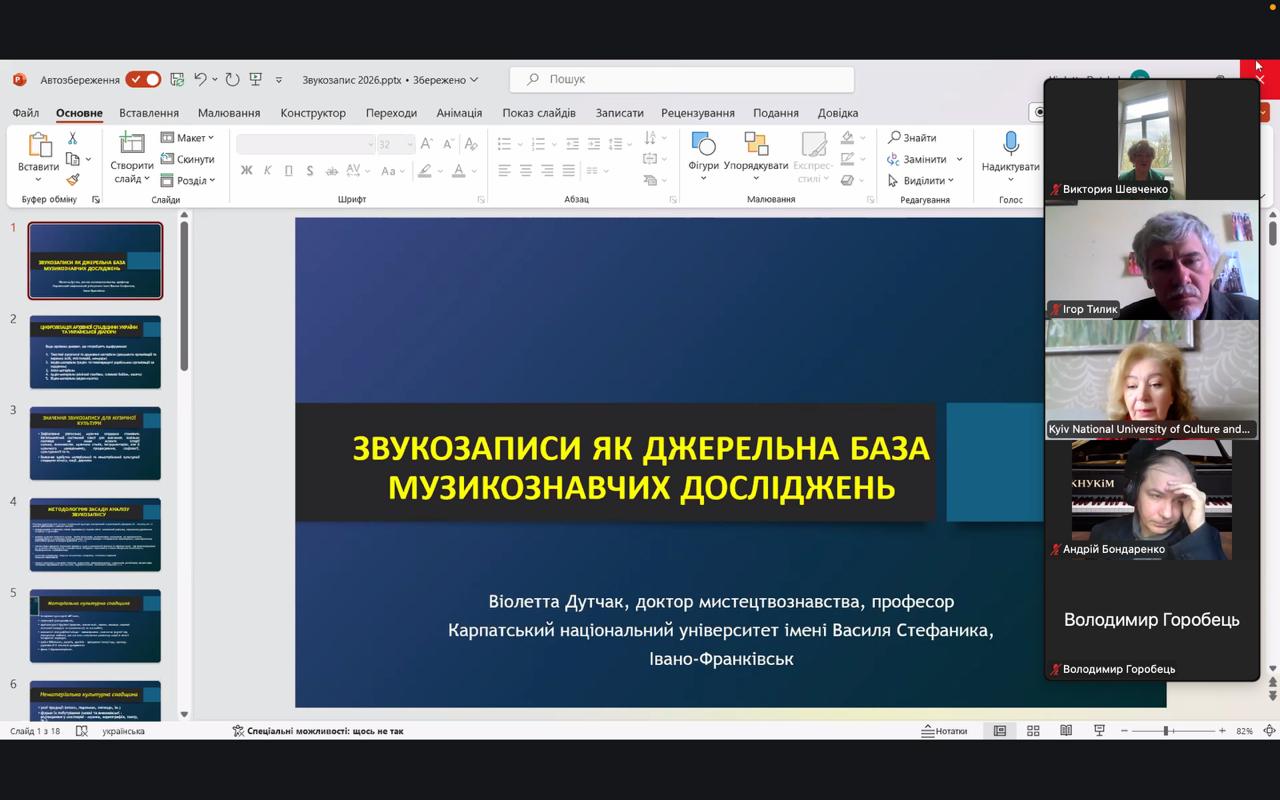Open the Undo history dropdown arrow
Viewport: 1280px width, 800px height.
coord(215,80)
